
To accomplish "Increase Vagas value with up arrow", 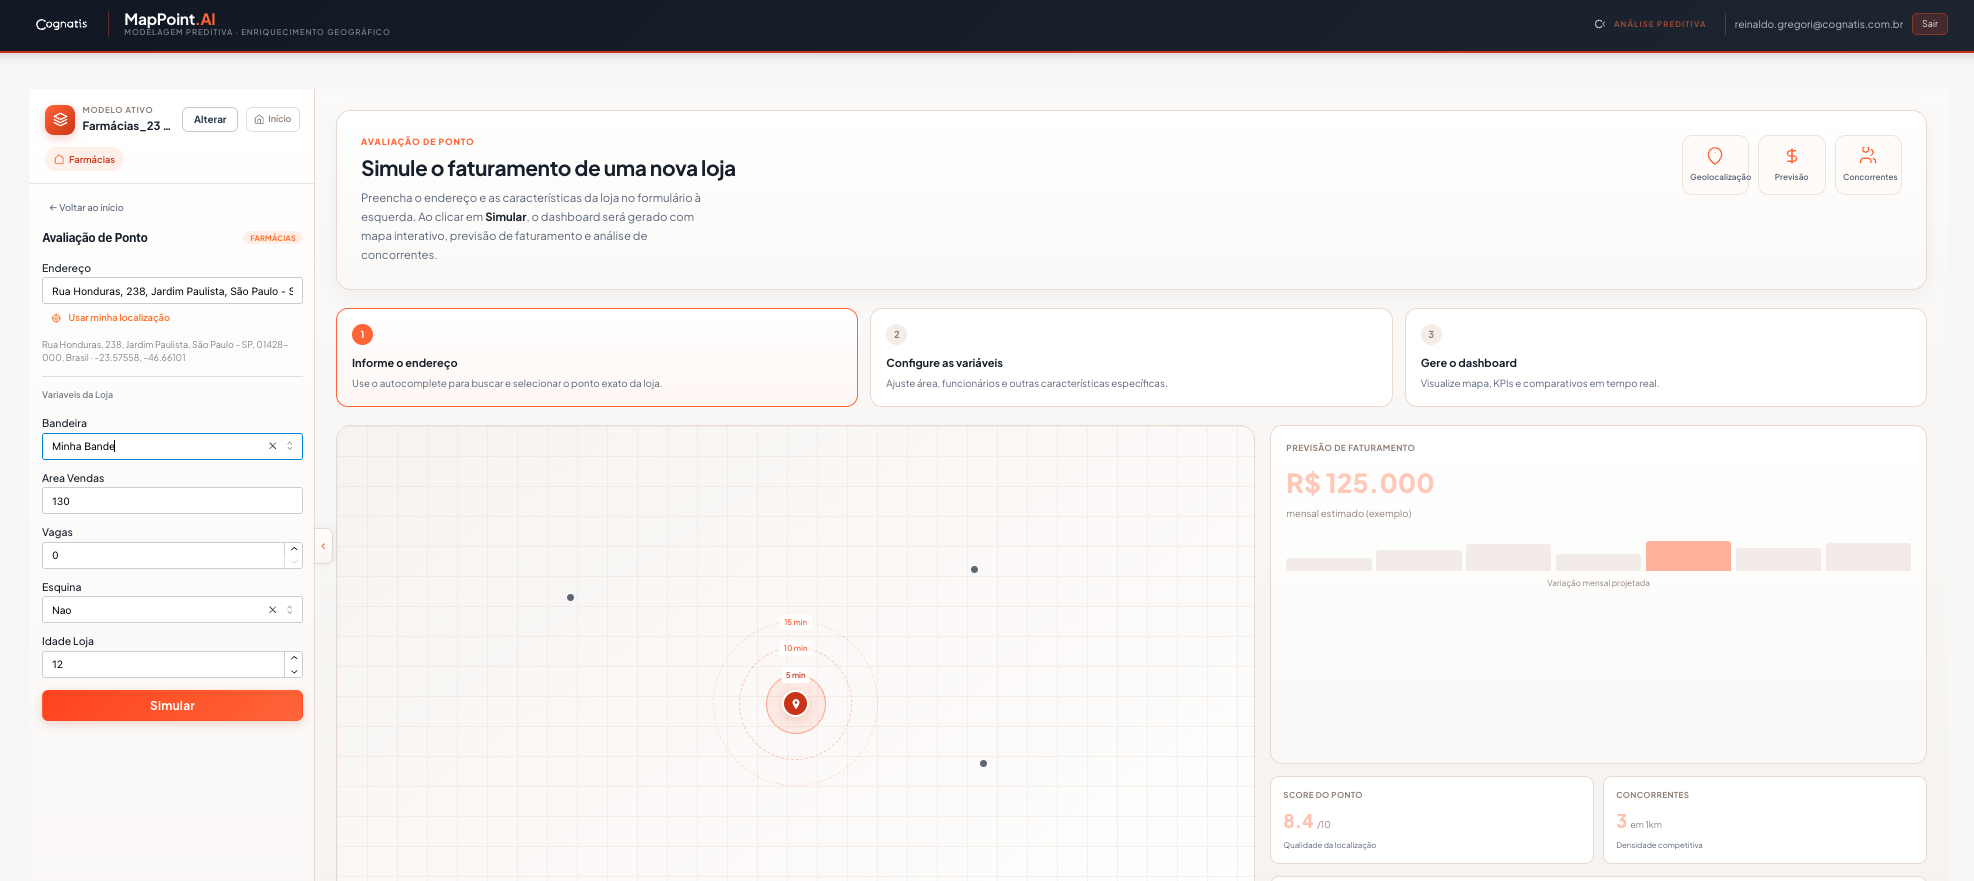I will coord(294,549).
